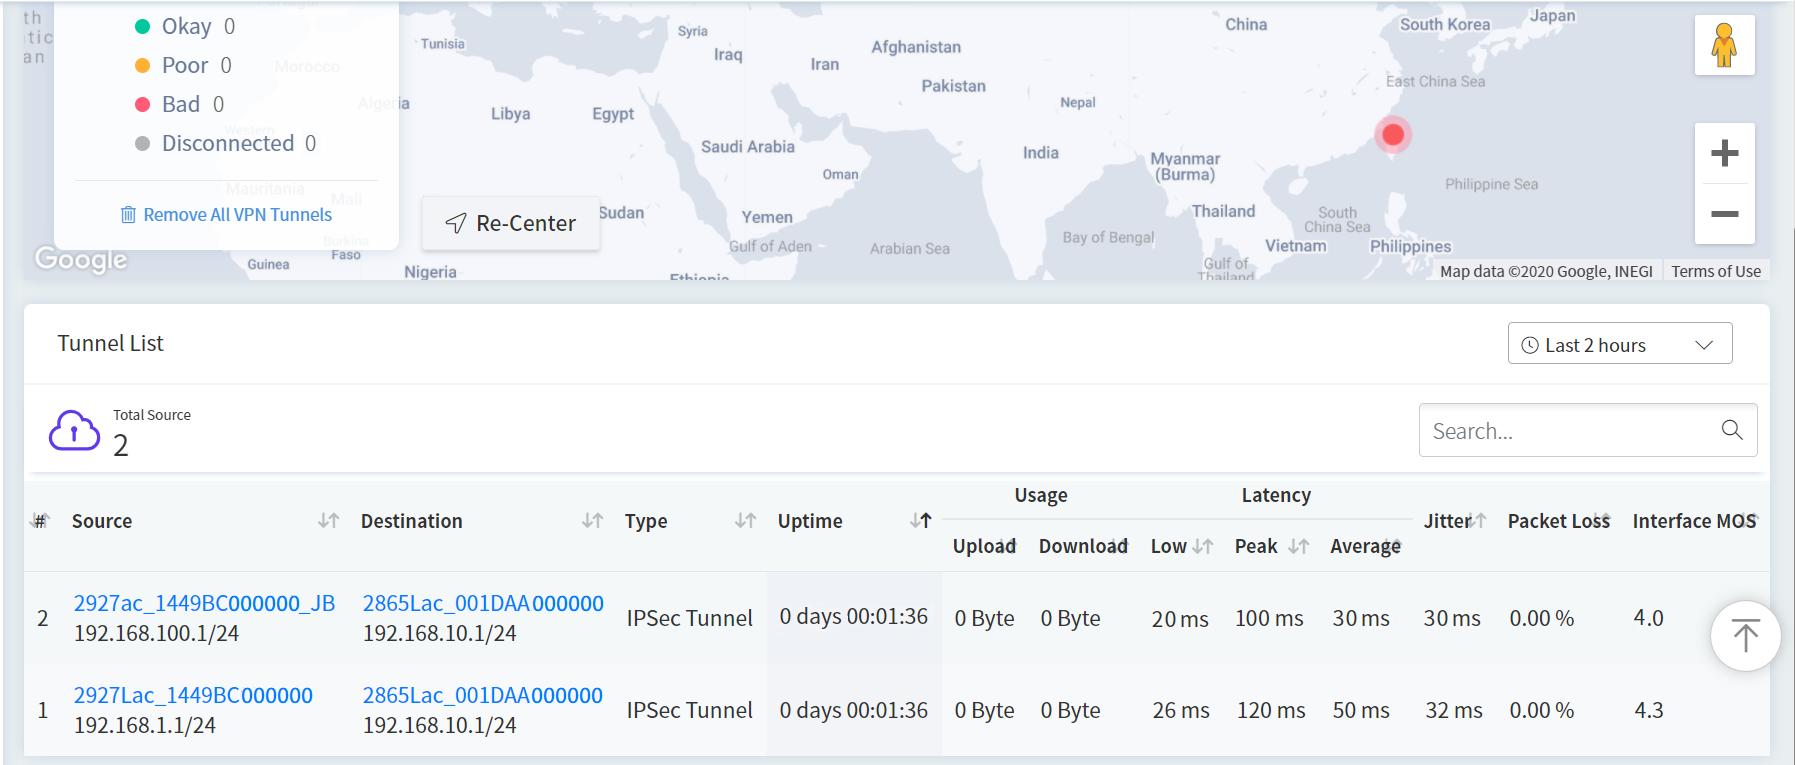Viewport: 1795px width, 765px height.
Task: Click the trash icon beside Remove All VPN Tunnels
Action: [x=128, y=215]
